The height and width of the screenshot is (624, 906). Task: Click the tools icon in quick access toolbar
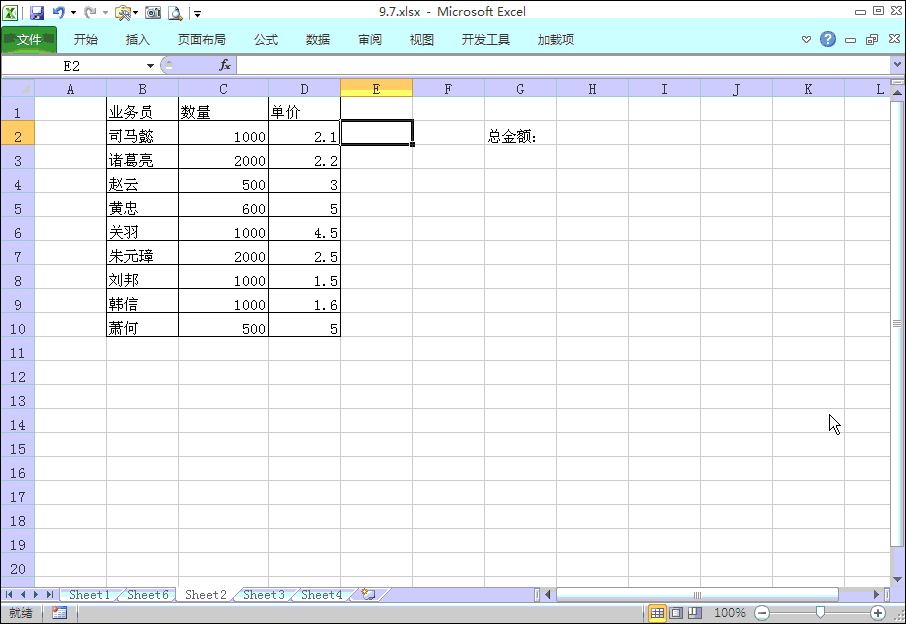(122, 13)
